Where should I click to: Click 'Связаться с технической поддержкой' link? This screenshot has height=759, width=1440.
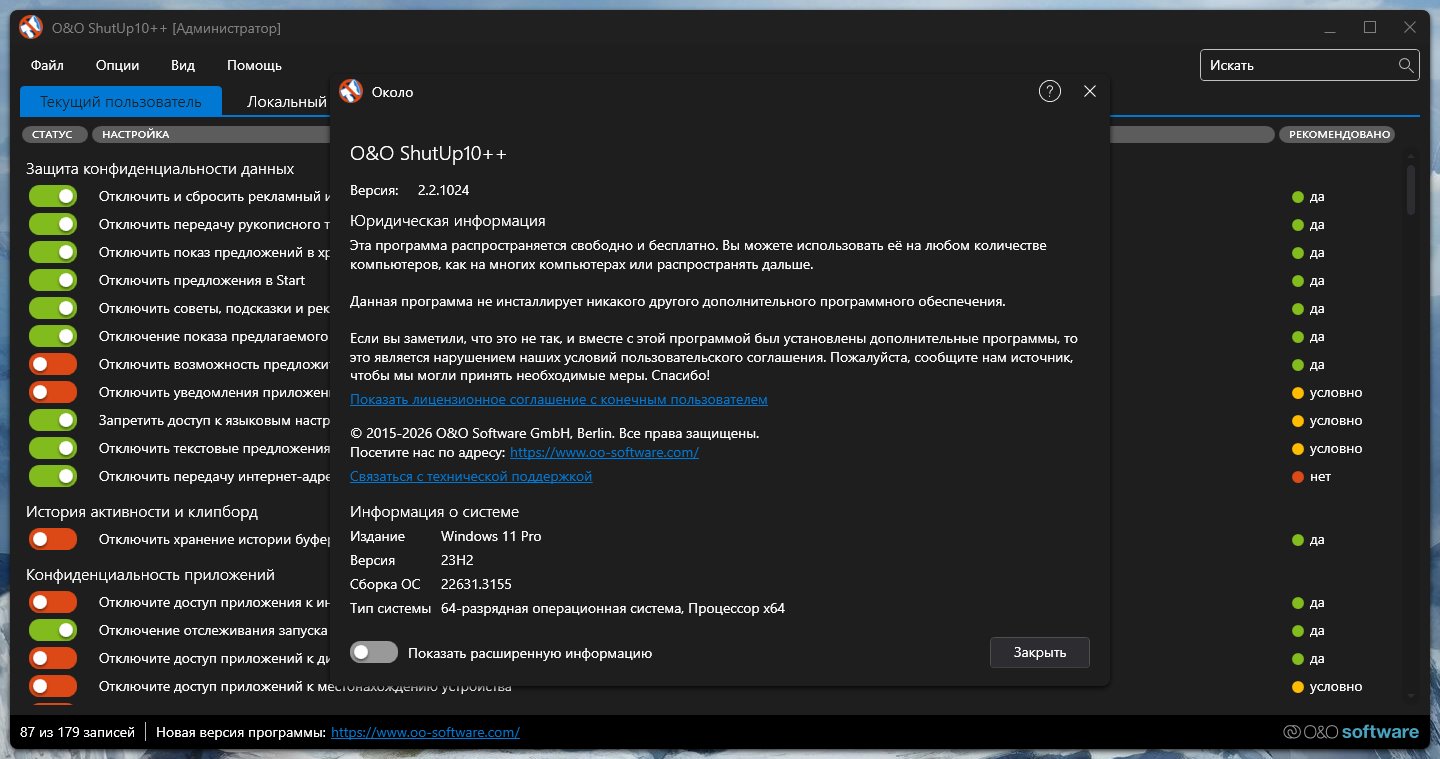coord(470,476)
